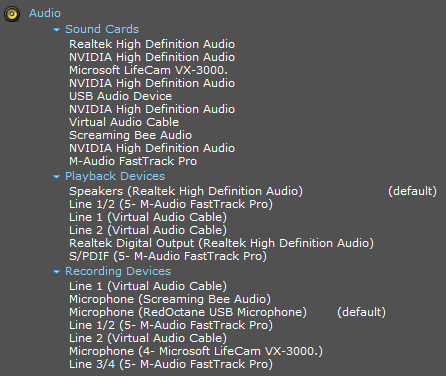Click the Playback Devices heading
Image resolution: width=446 pixels, height=376 pixels.
pyautogui.click(x=115, y=176)
